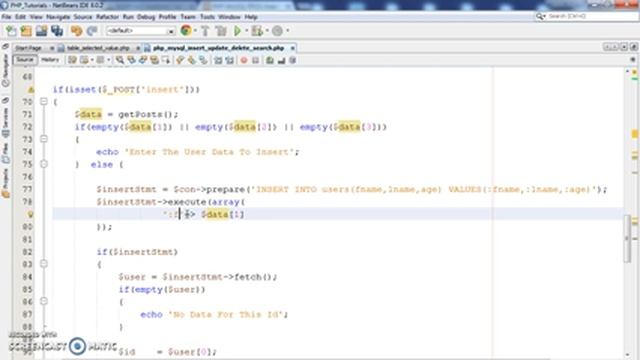Open the Window menu
The image size is (640, 360).
point(229,17)
